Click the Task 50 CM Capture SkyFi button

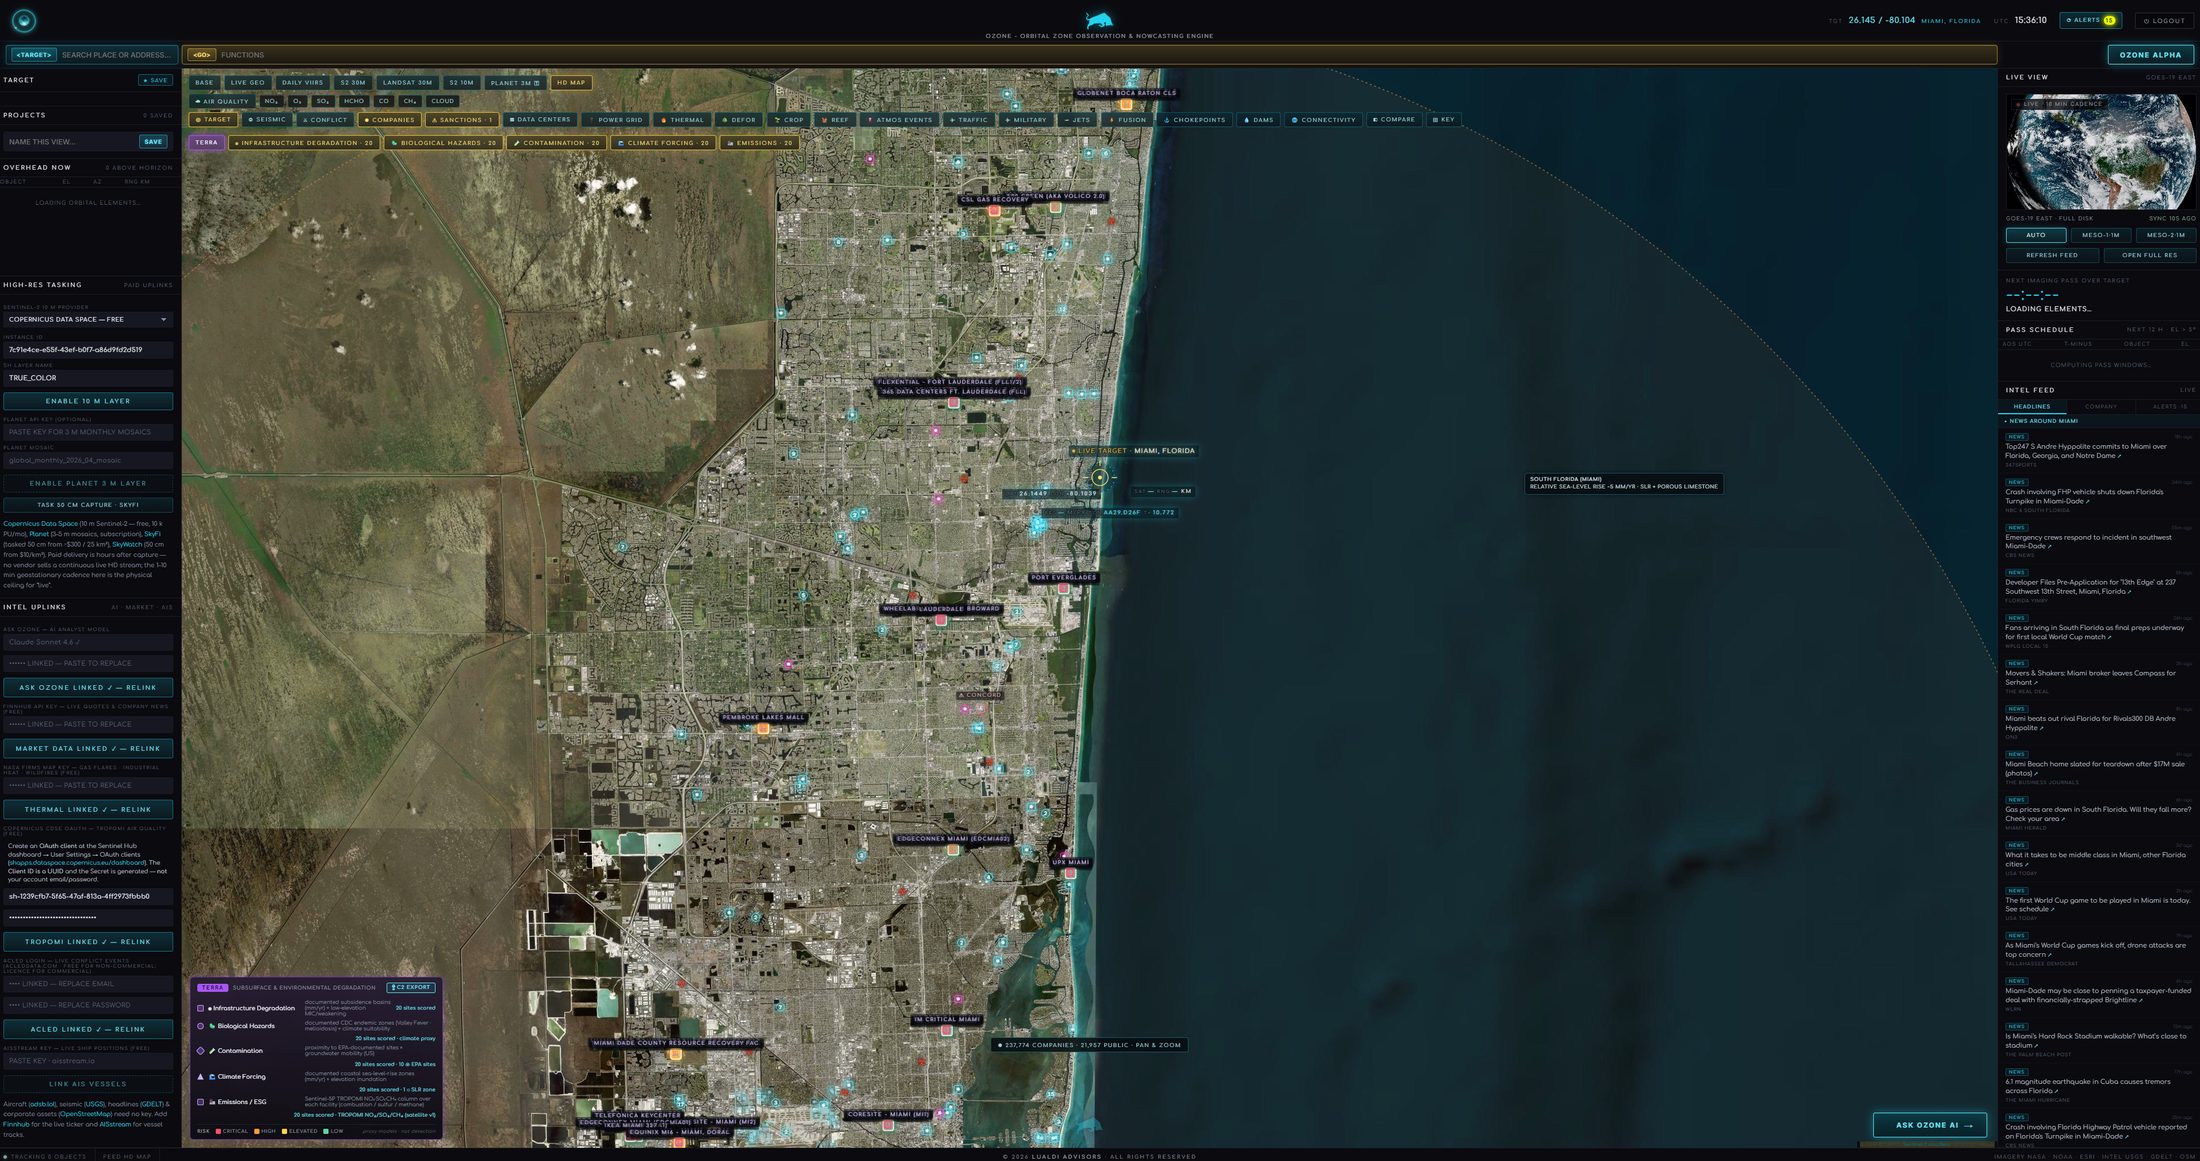[88, 505]
